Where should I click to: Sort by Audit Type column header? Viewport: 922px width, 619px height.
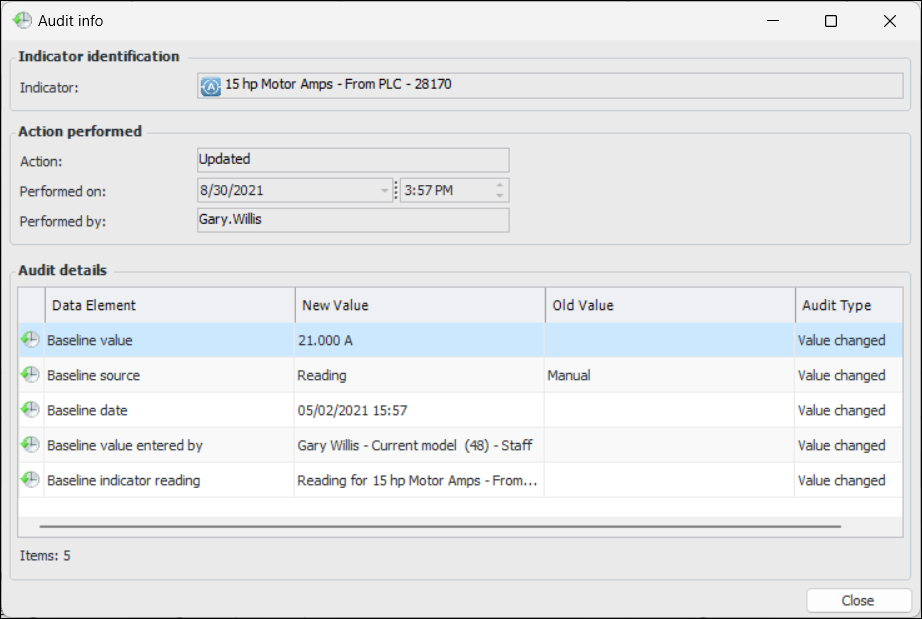(849, 305)
